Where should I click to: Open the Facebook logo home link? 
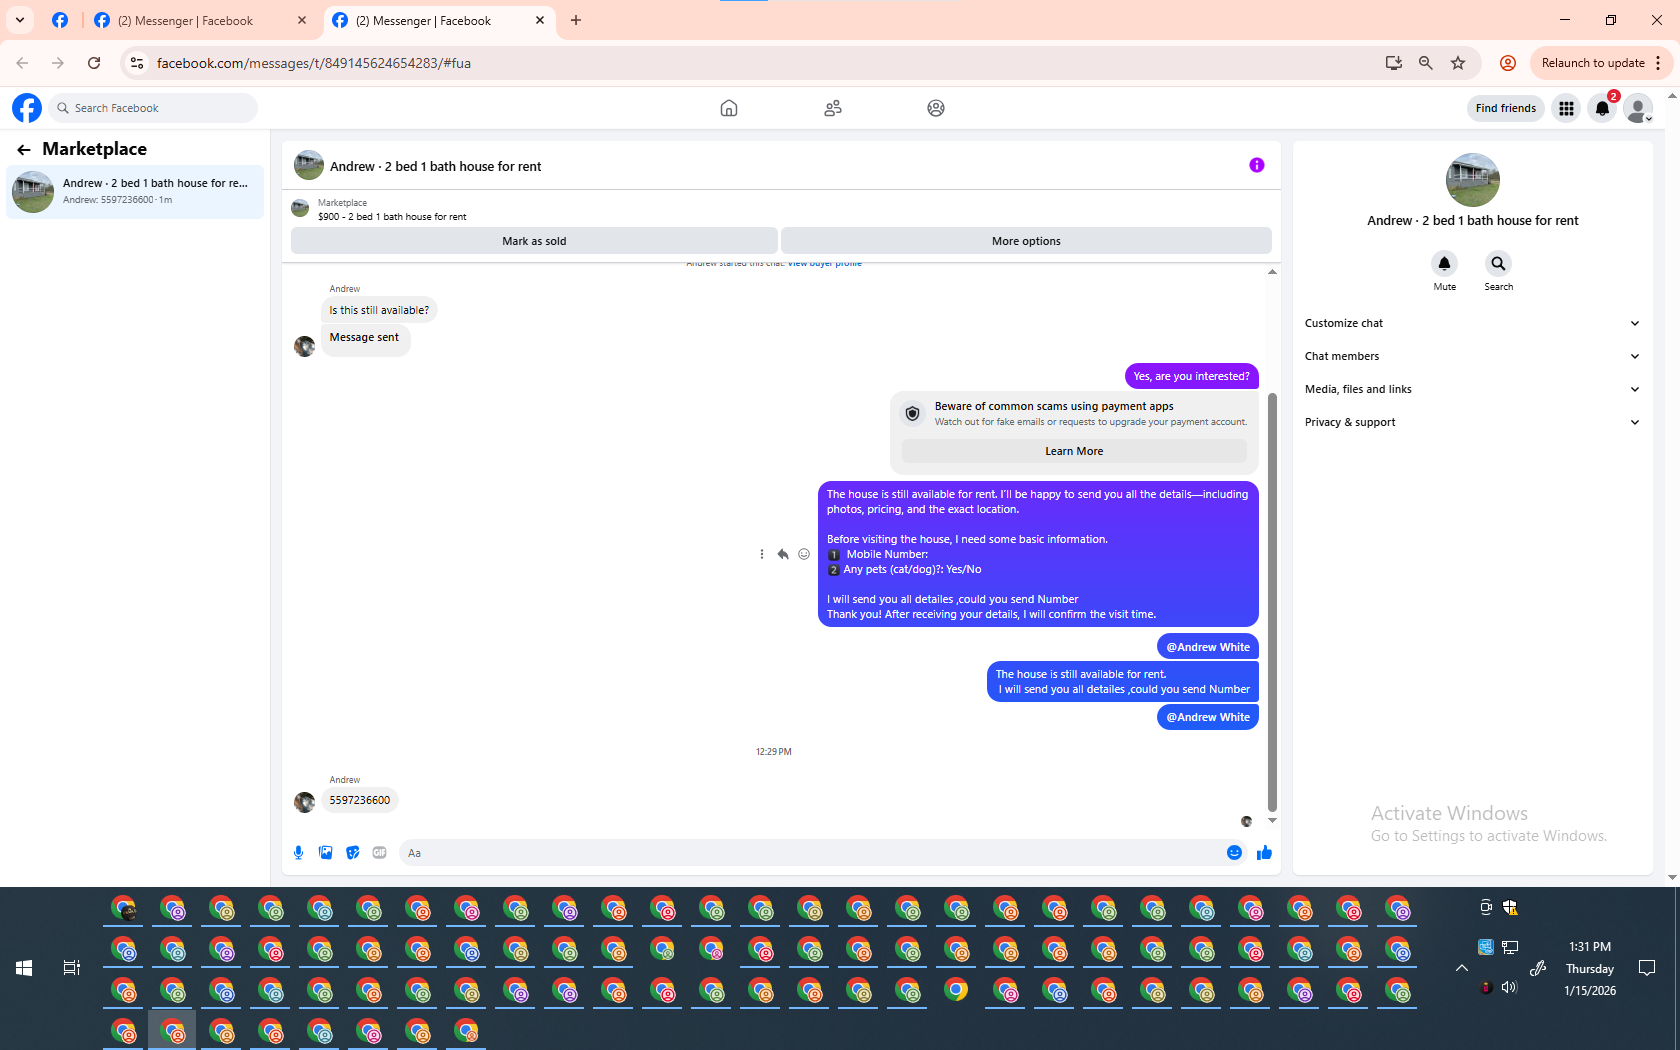(x=27, y=108)
